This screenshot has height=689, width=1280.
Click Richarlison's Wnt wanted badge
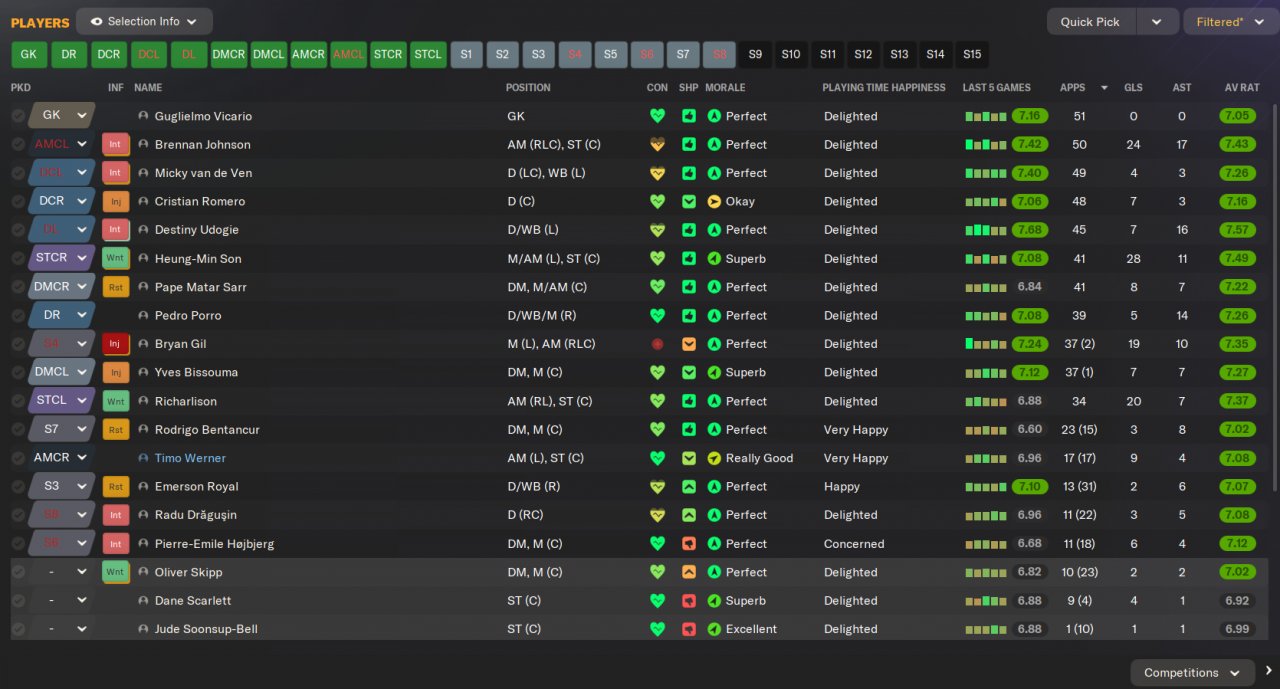click(116, 401)
